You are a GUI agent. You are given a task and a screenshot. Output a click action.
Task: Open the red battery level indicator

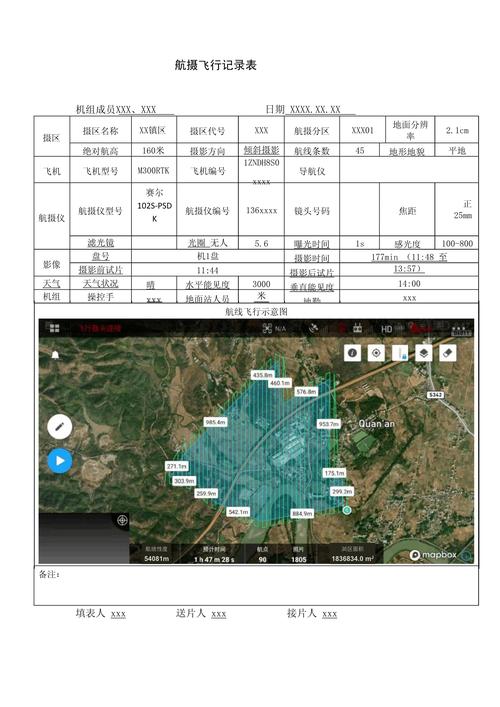click(420, 328)
